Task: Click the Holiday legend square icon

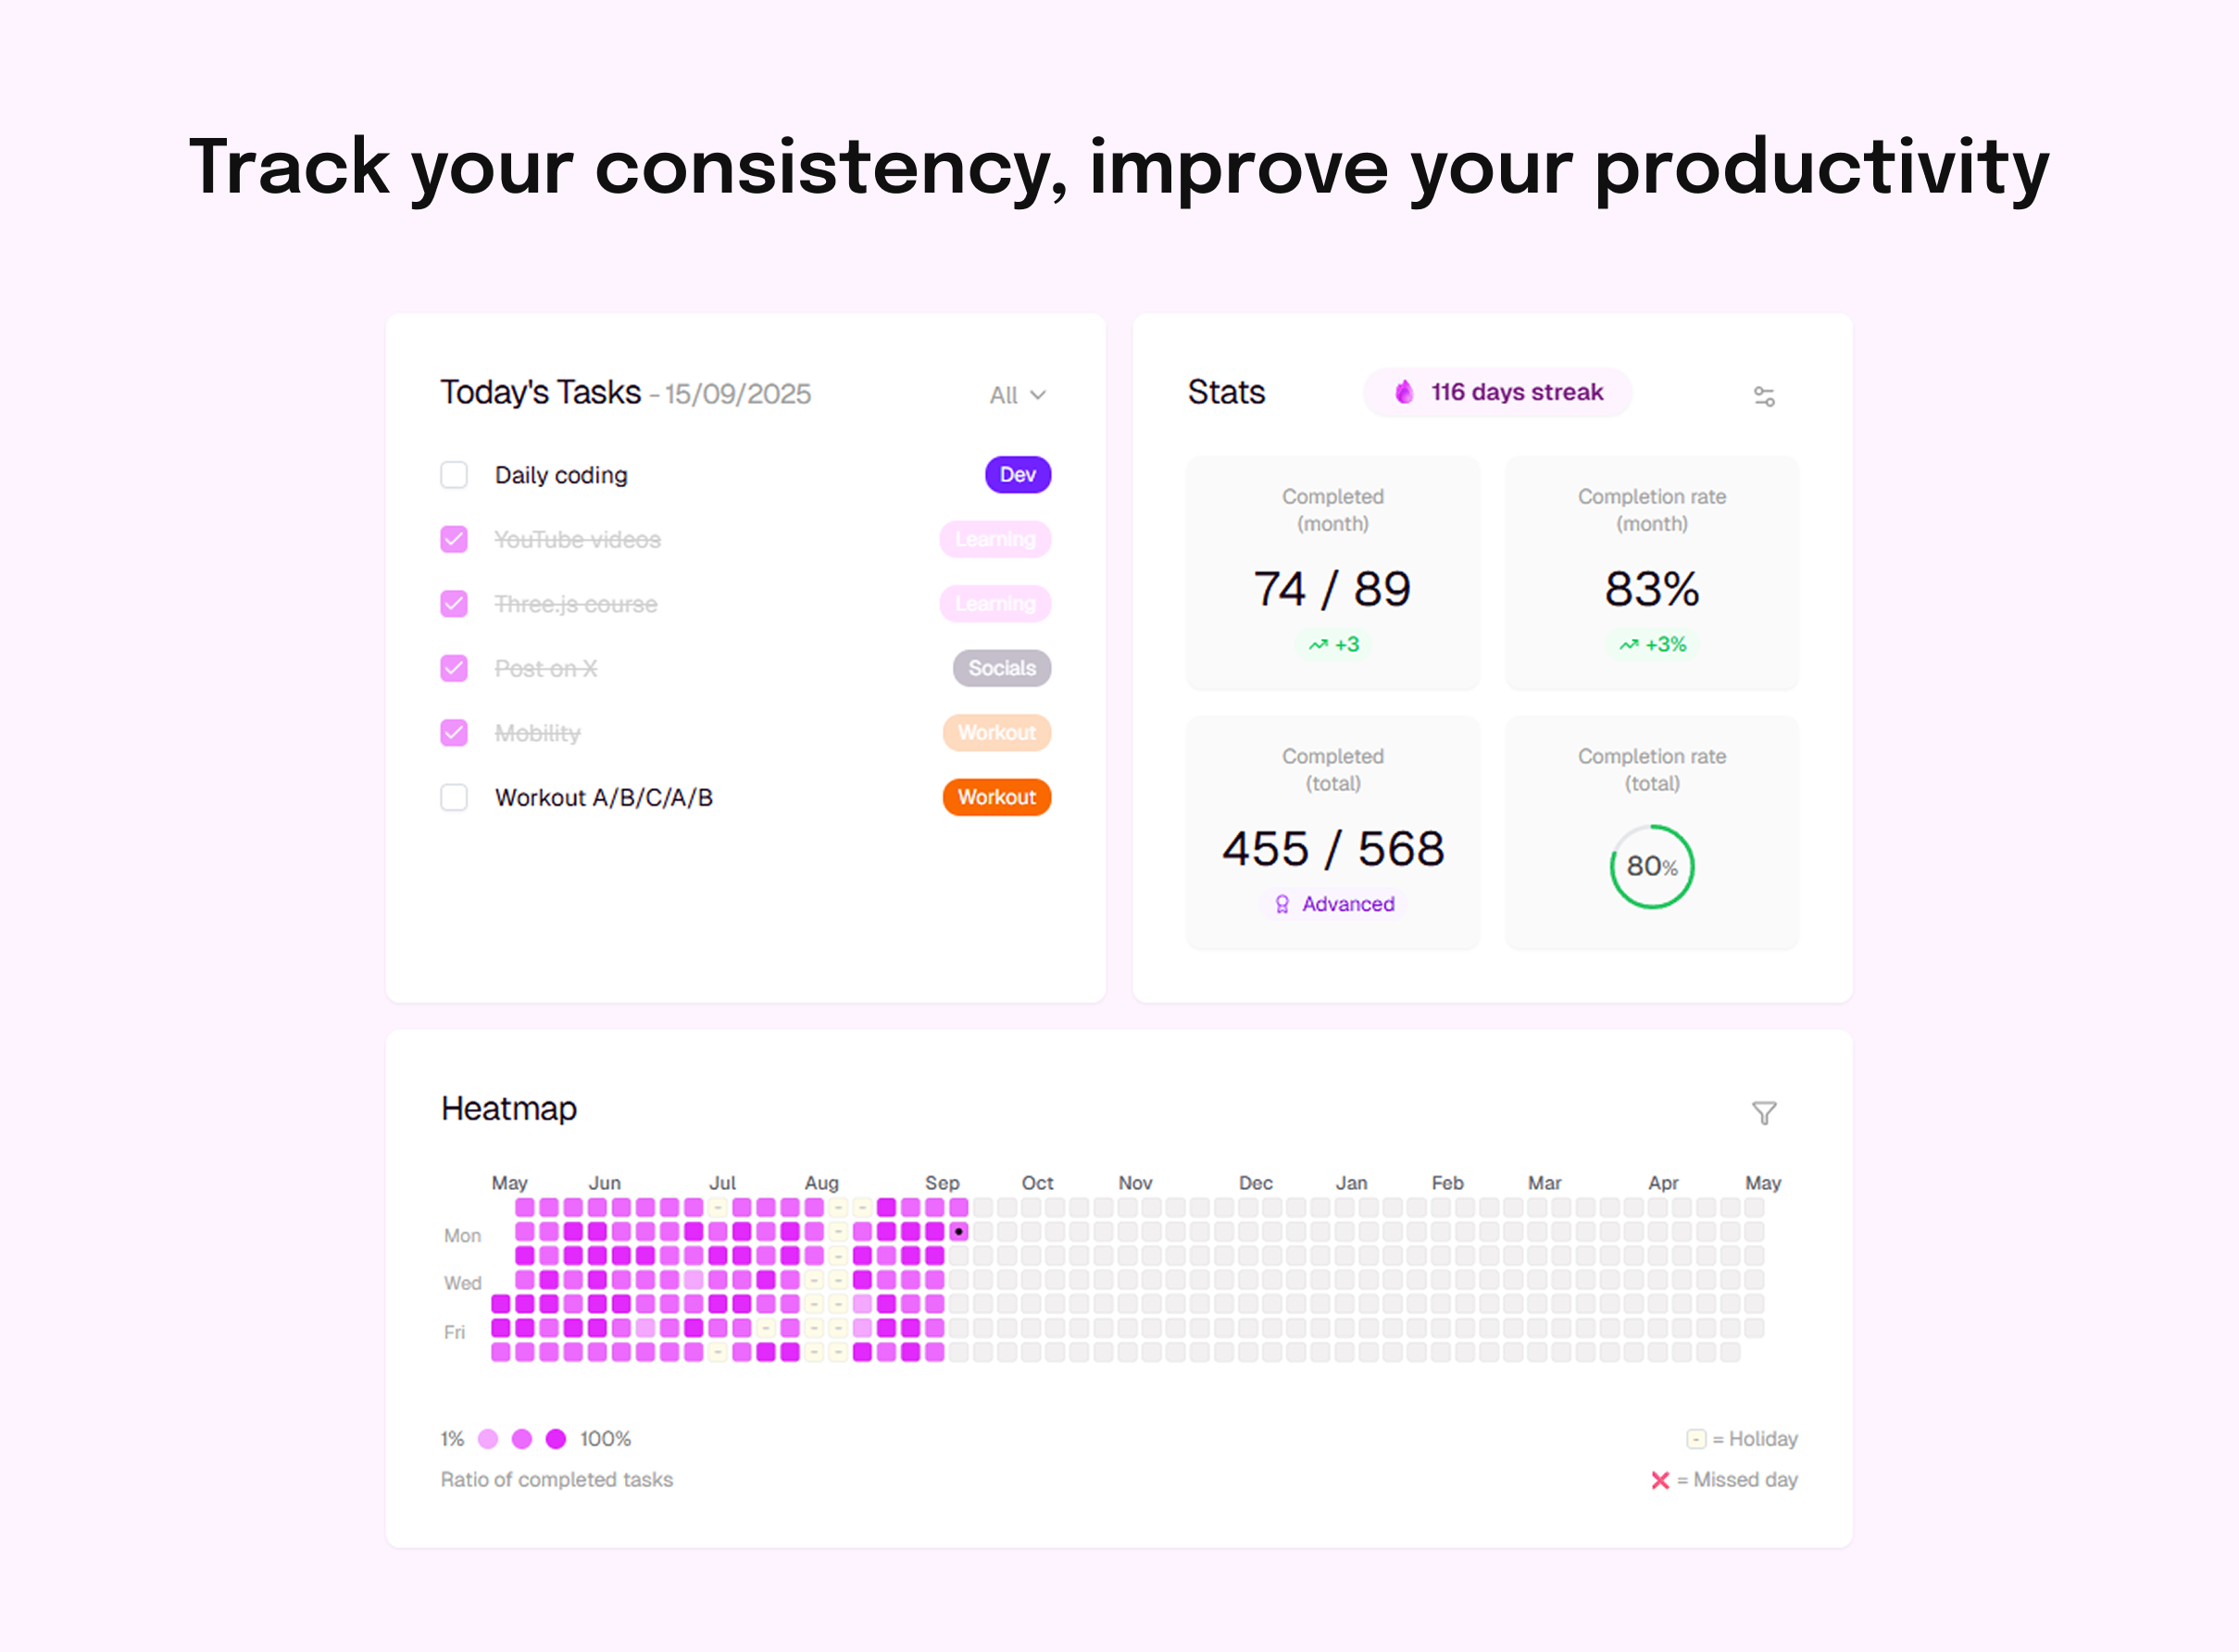Action: click(x=1695, y=1438)
